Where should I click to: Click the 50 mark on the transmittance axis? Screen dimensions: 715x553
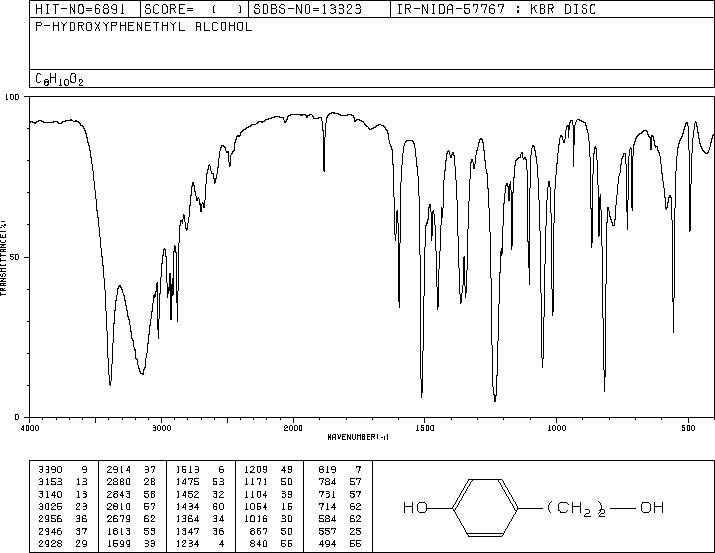pos(16,257)
